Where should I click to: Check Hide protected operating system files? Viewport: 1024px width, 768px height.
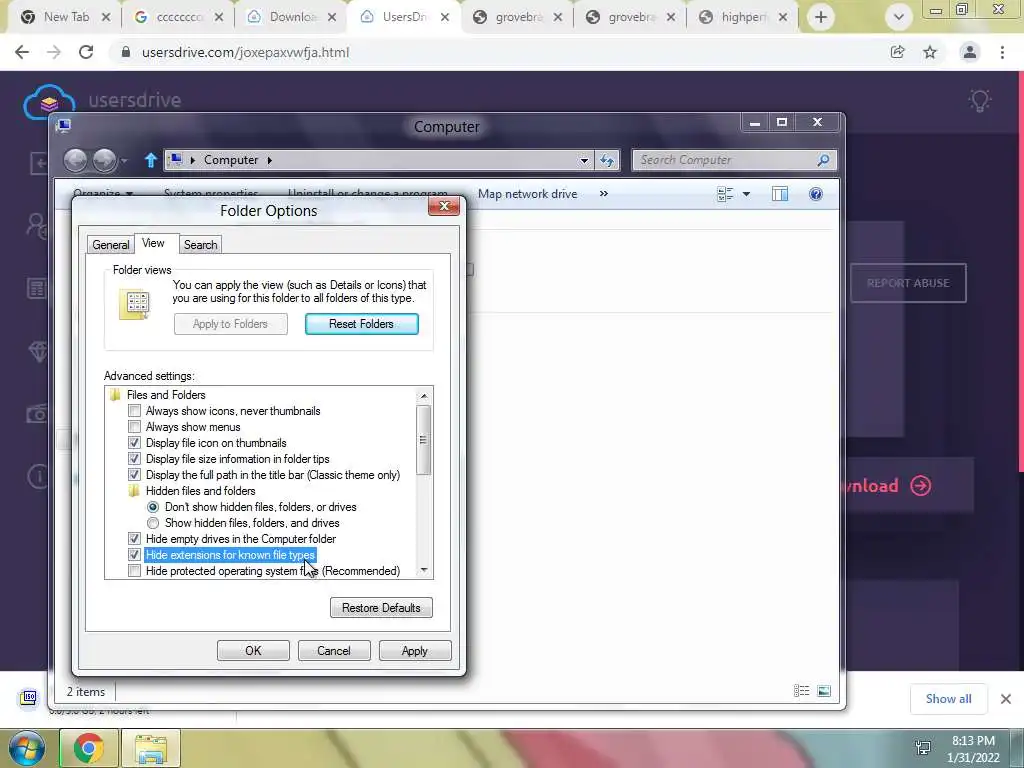coord(135,571)
